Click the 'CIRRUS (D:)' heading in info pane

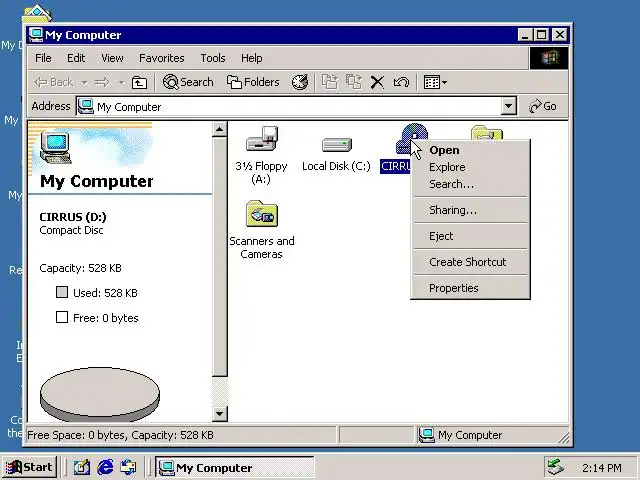point(73,217)
